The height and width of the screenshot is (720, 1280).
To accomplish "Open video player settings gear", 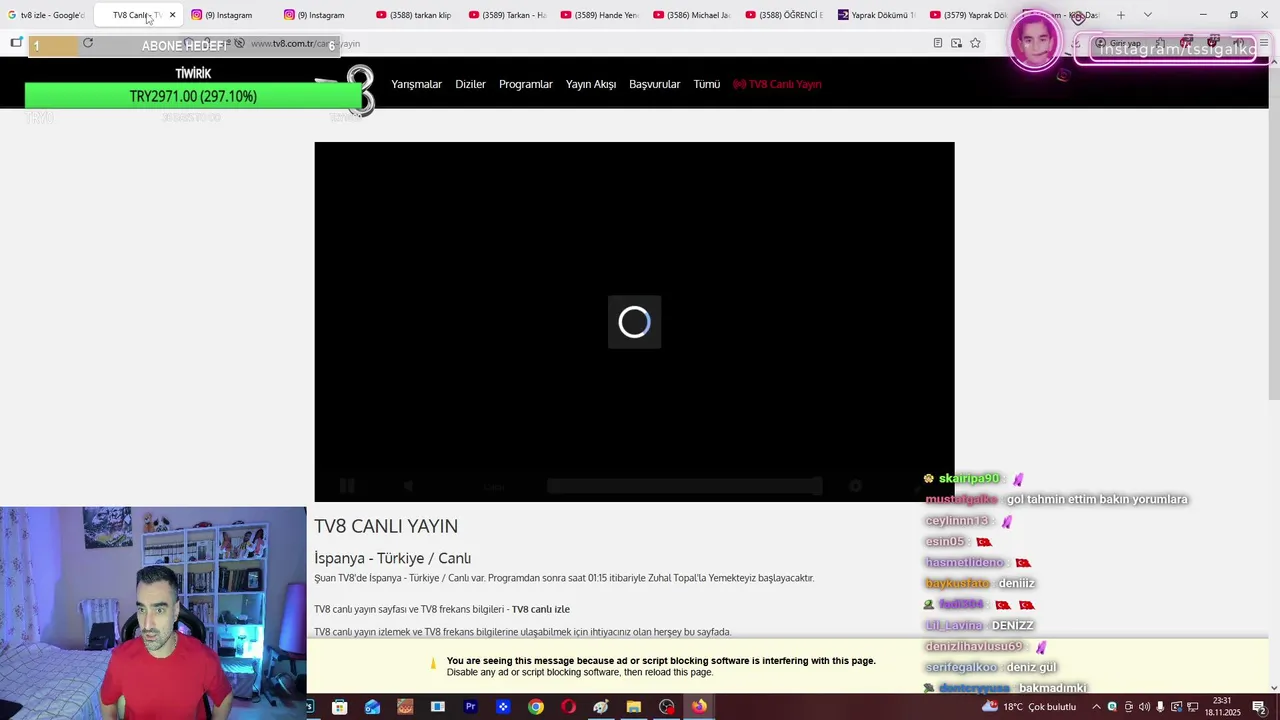I will 855,486.
